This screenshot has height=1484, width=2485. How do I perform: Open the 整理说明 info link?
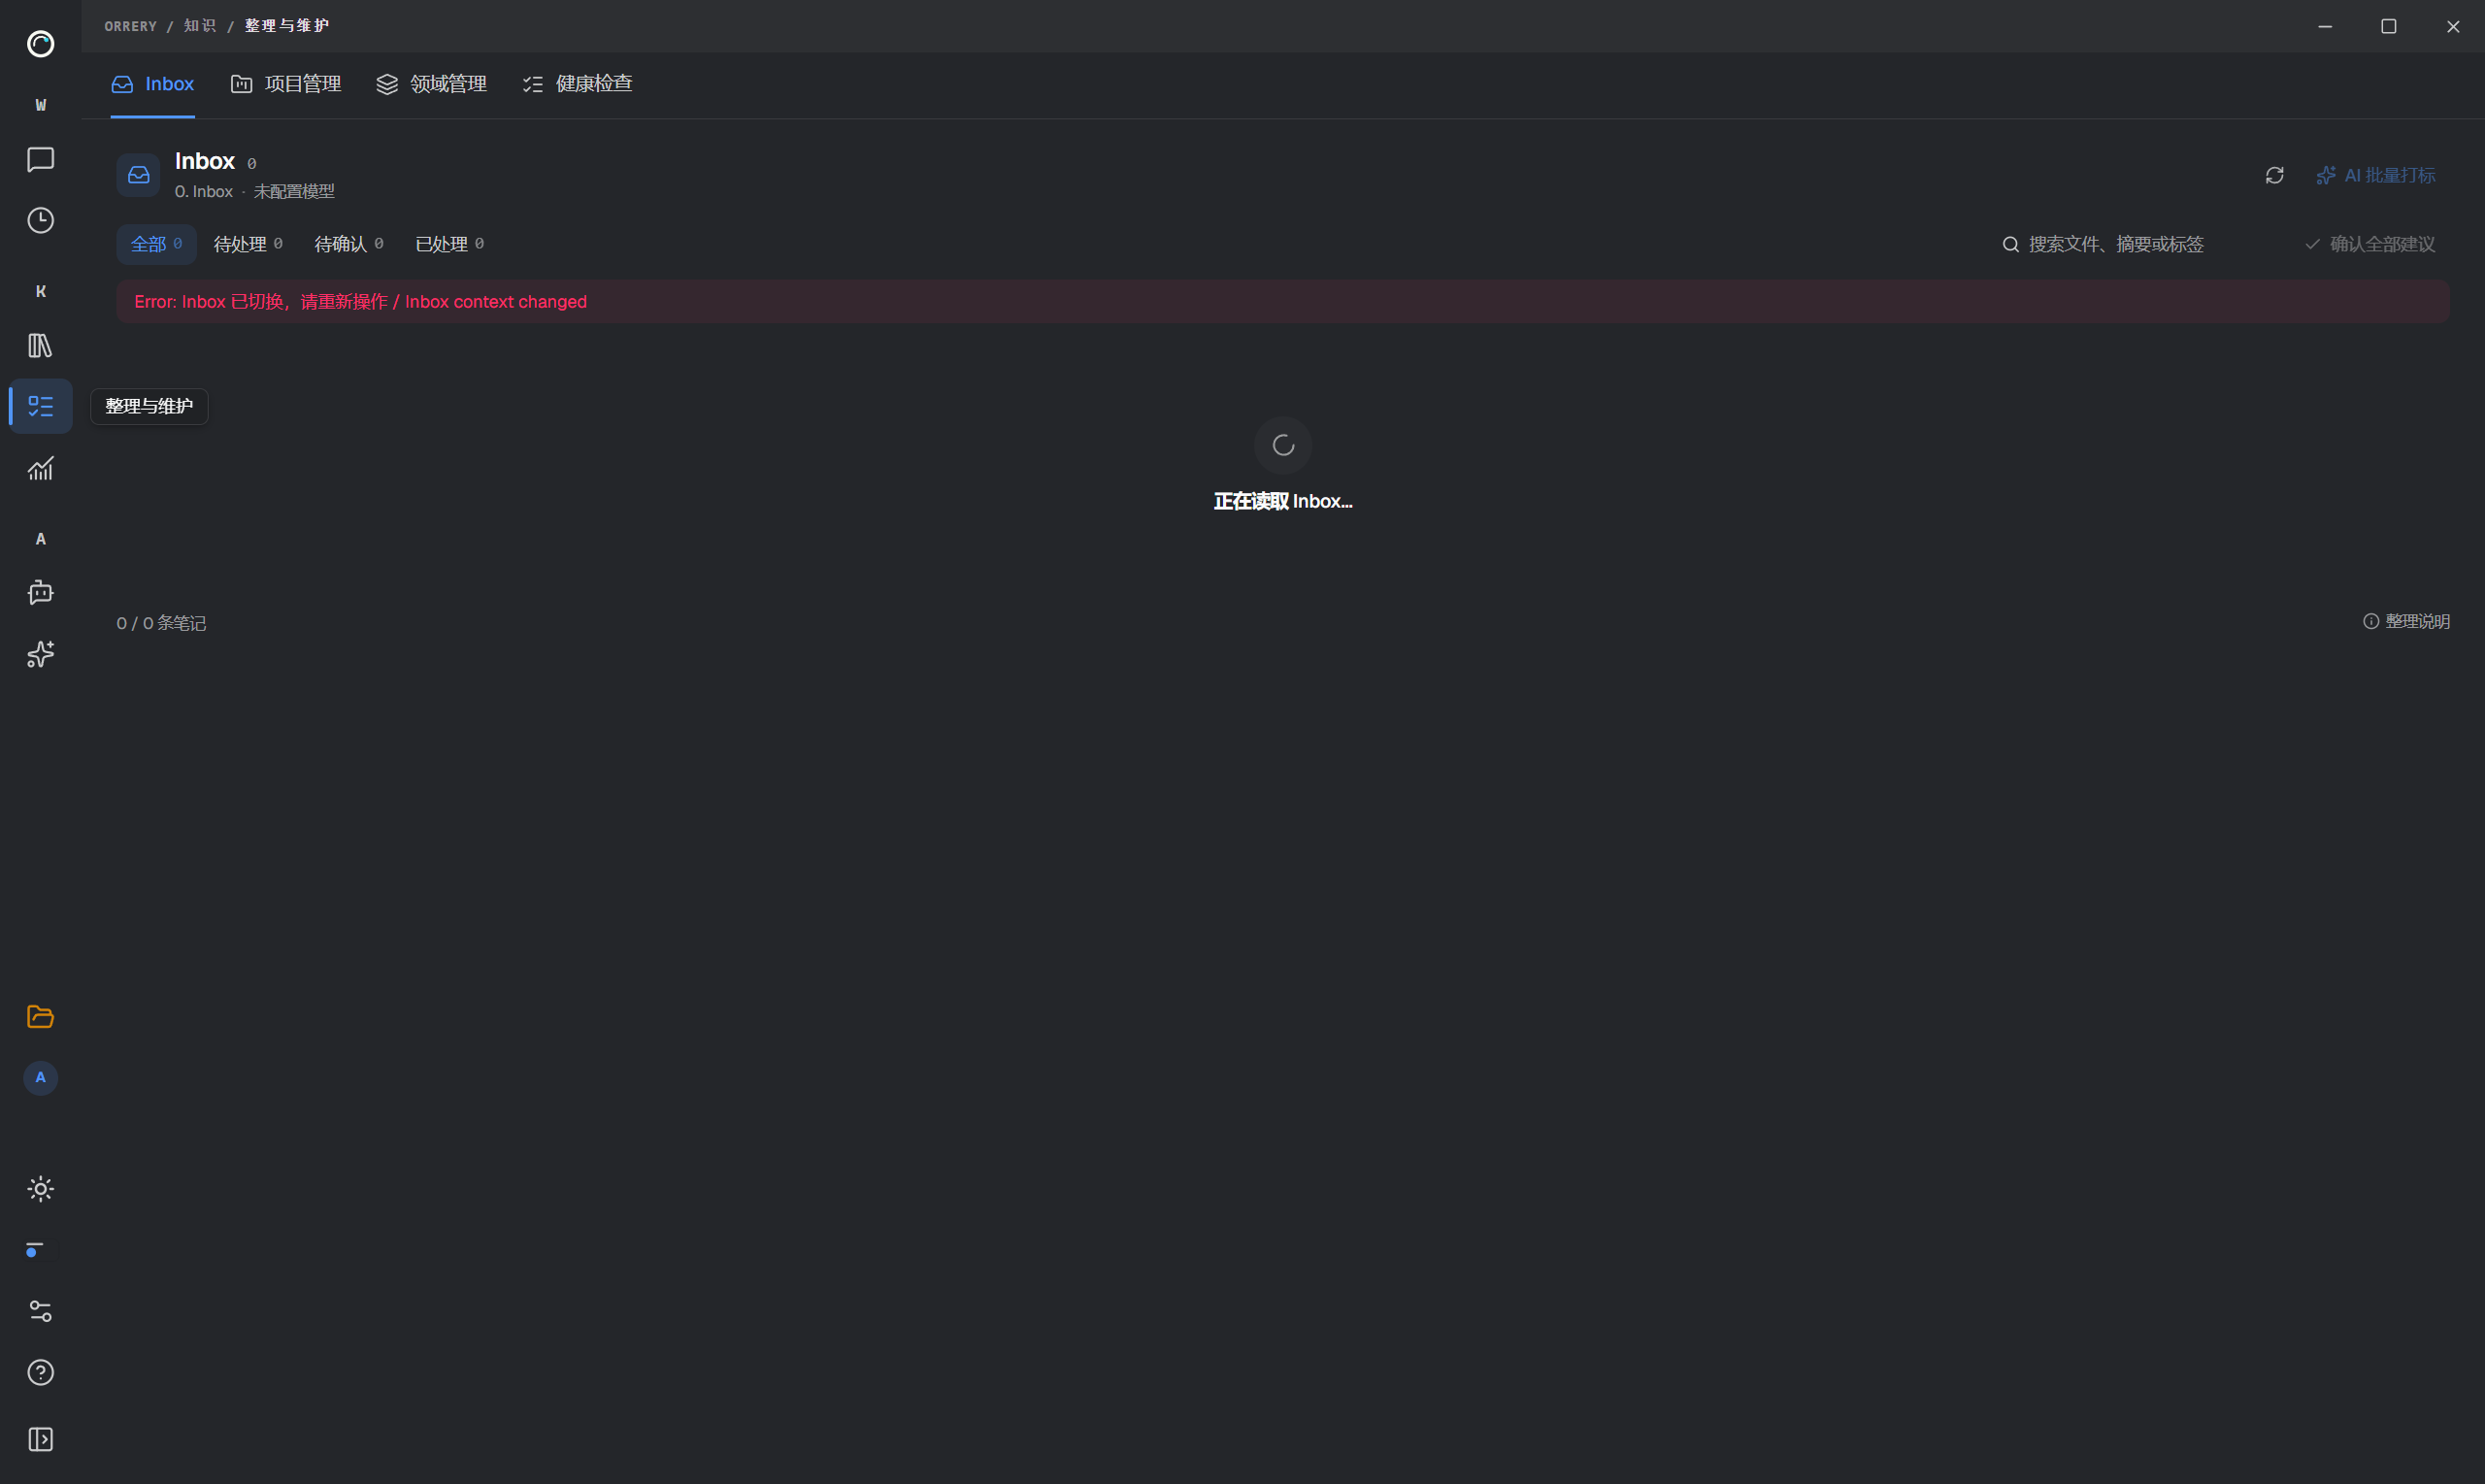tap(2406, 622)
